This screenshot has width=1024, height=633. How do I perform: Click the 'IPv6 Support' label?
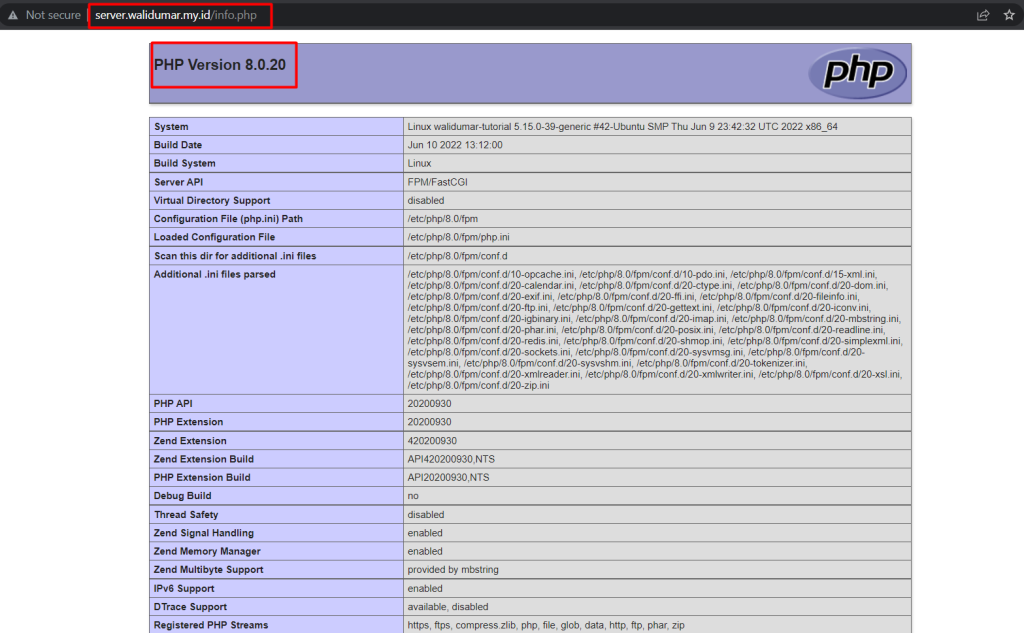point(184,589)
